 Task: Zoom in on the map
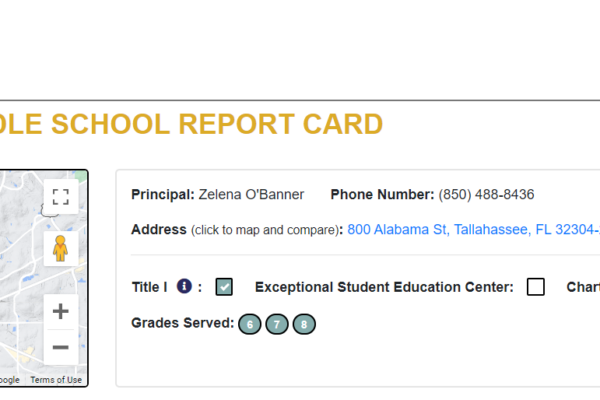click(60, 311)
